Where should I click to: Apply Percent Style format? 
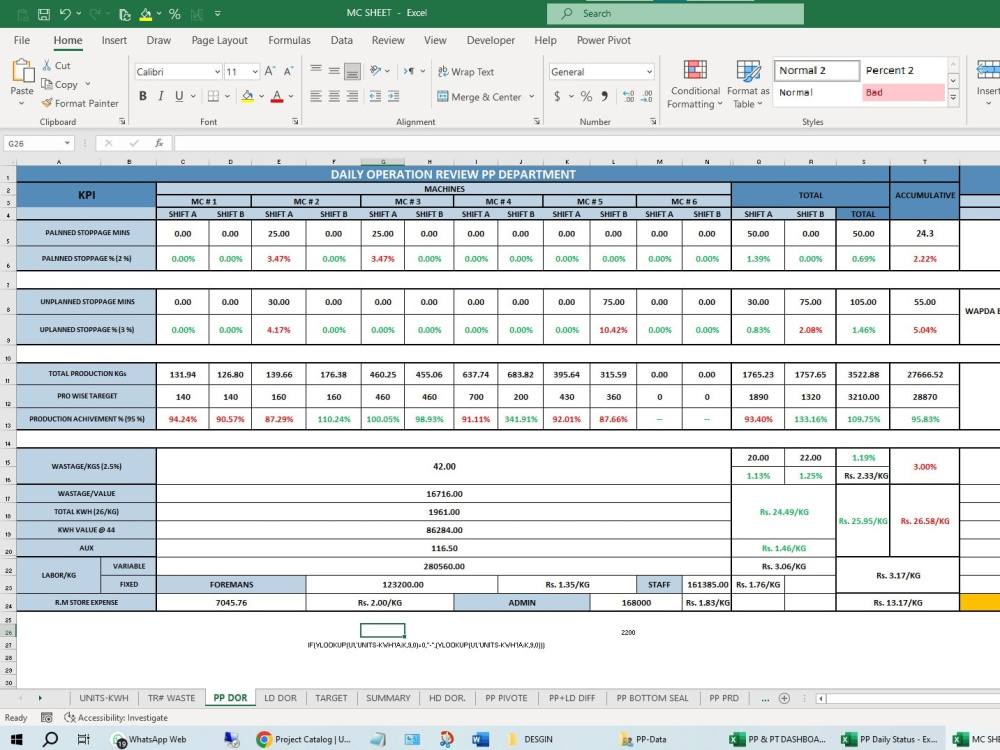pos(586,96)
